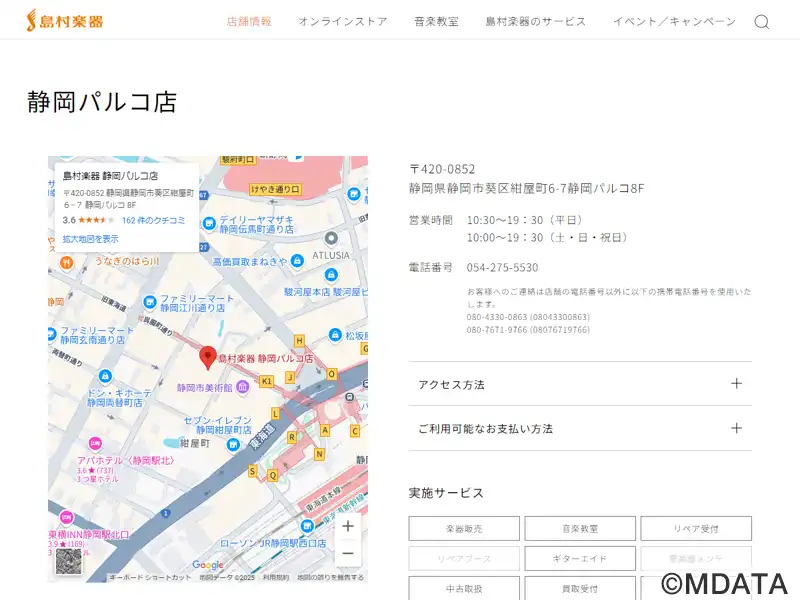
Task: Click the 高価買取まねきや shop marker
Action: coord(297,261)
